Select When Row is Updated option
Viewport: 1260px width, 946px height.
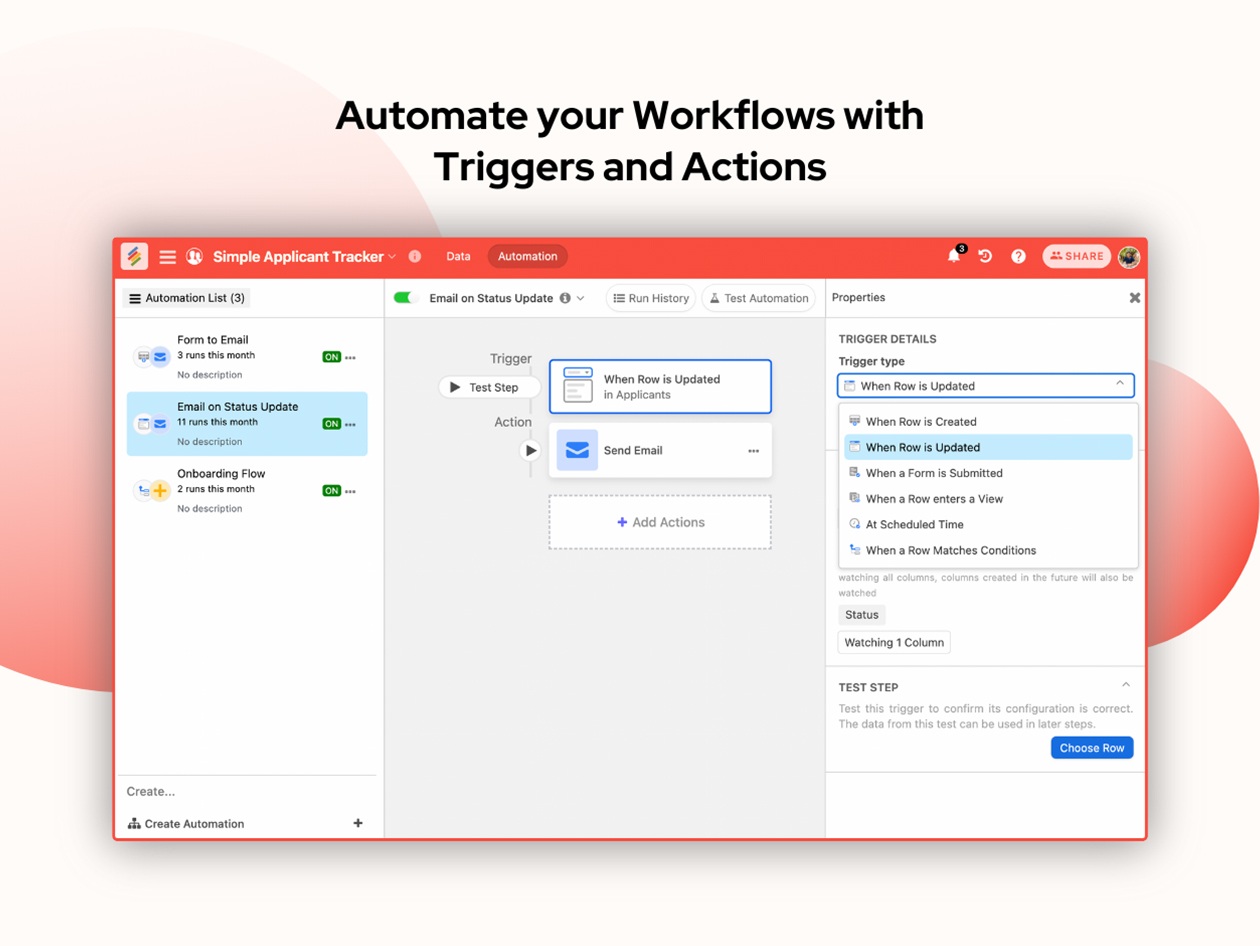click(988, 447)
